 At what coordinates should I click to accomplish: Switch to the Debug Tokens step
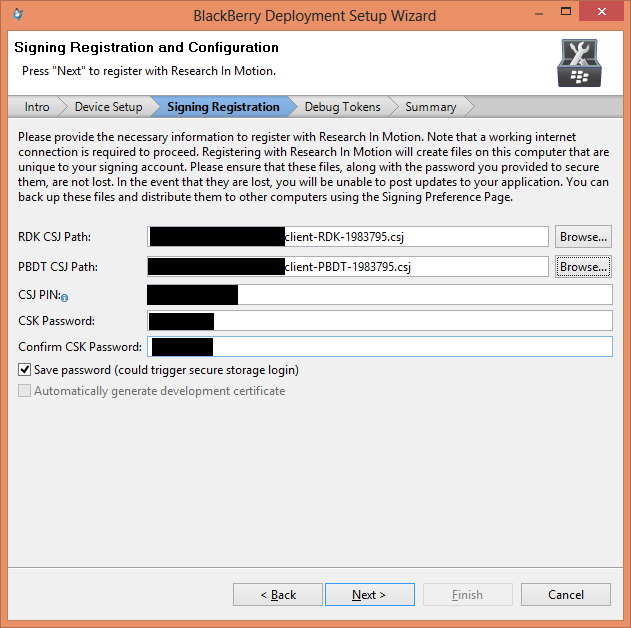(x=342, y=107)
